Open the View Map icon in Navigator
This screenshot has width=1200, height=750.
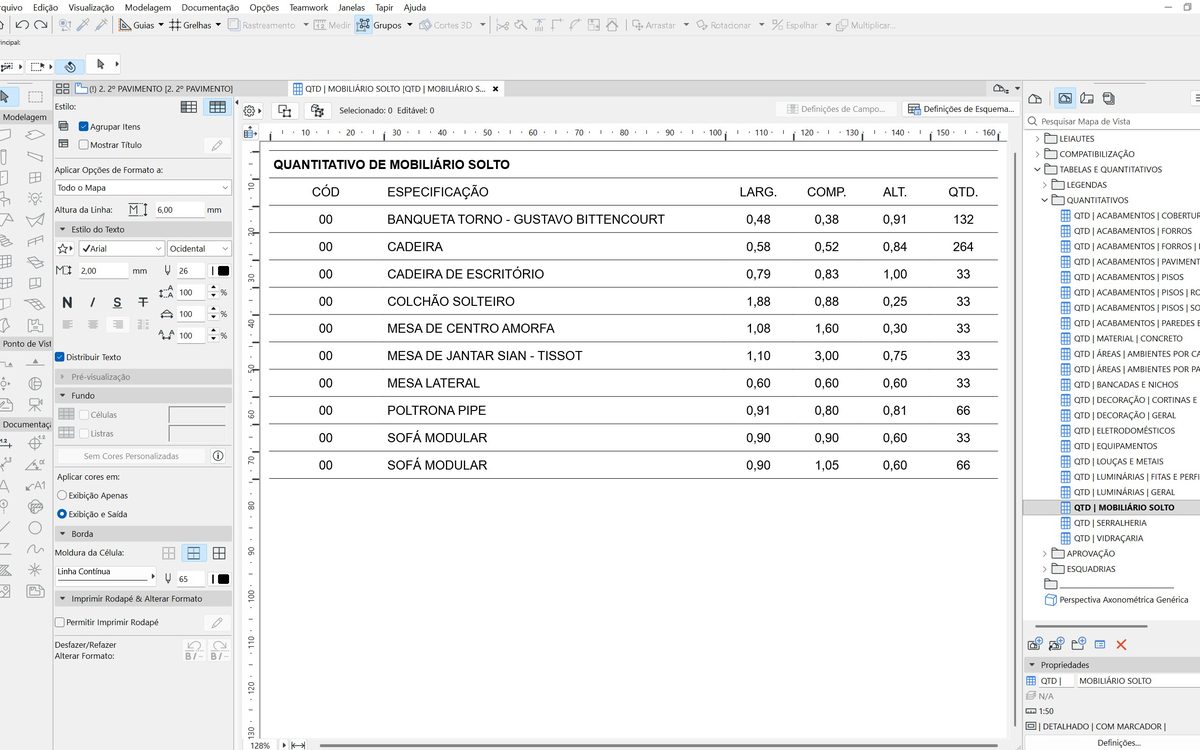tap(1064, 98)
